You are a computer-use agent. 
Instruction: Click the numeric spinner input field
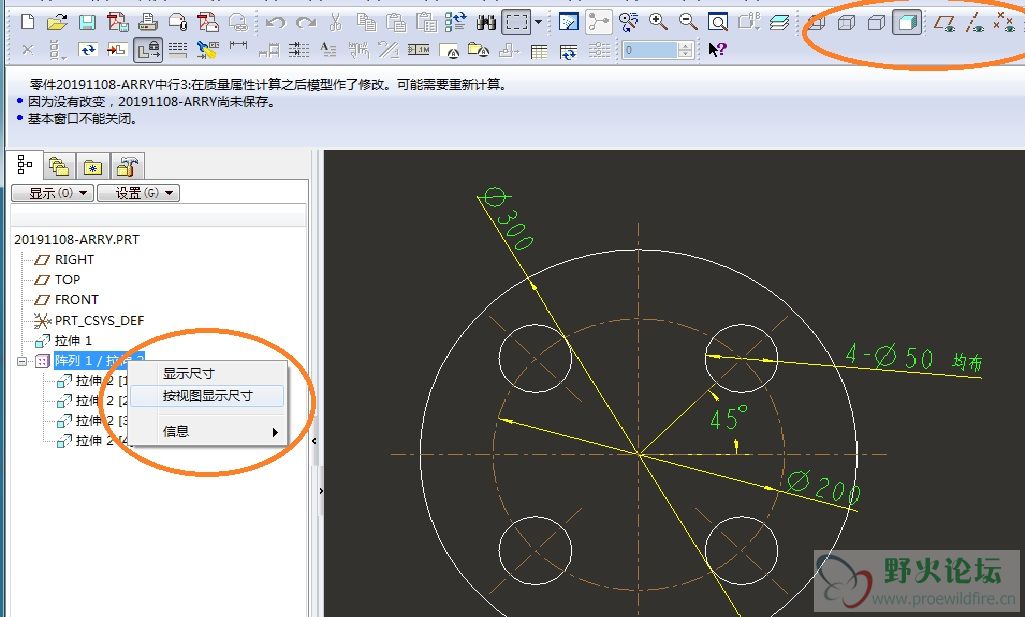tap(650, 49)
